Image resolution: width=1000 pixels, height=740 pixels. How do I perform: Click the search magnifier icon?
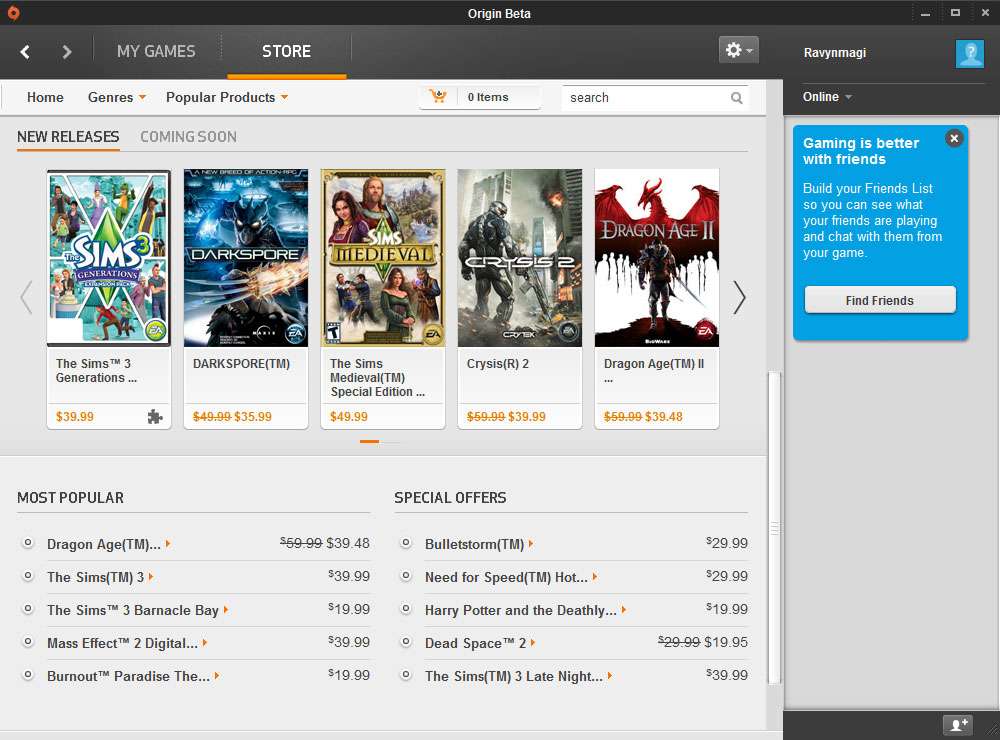click(737, 98)
